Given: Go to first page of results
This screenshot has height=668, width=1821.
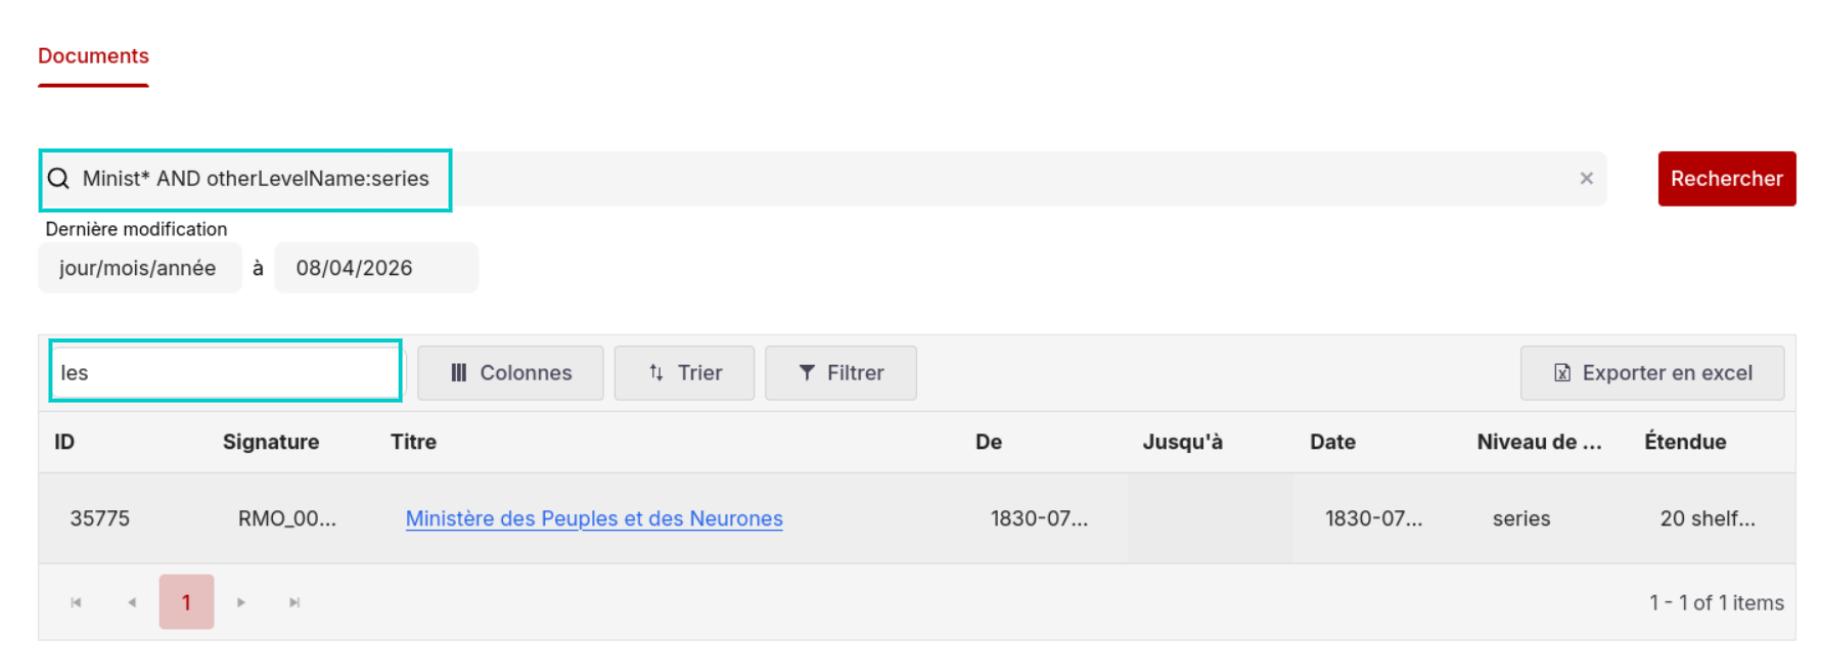Looking at the screenshot, I should (x=76, y=602).
